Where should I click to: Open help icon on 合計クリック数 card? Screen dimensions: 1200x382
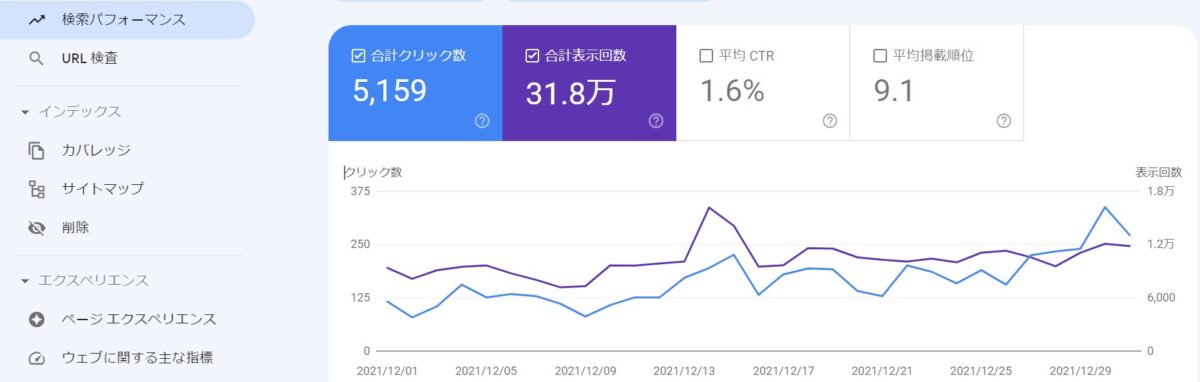(482, 121)
